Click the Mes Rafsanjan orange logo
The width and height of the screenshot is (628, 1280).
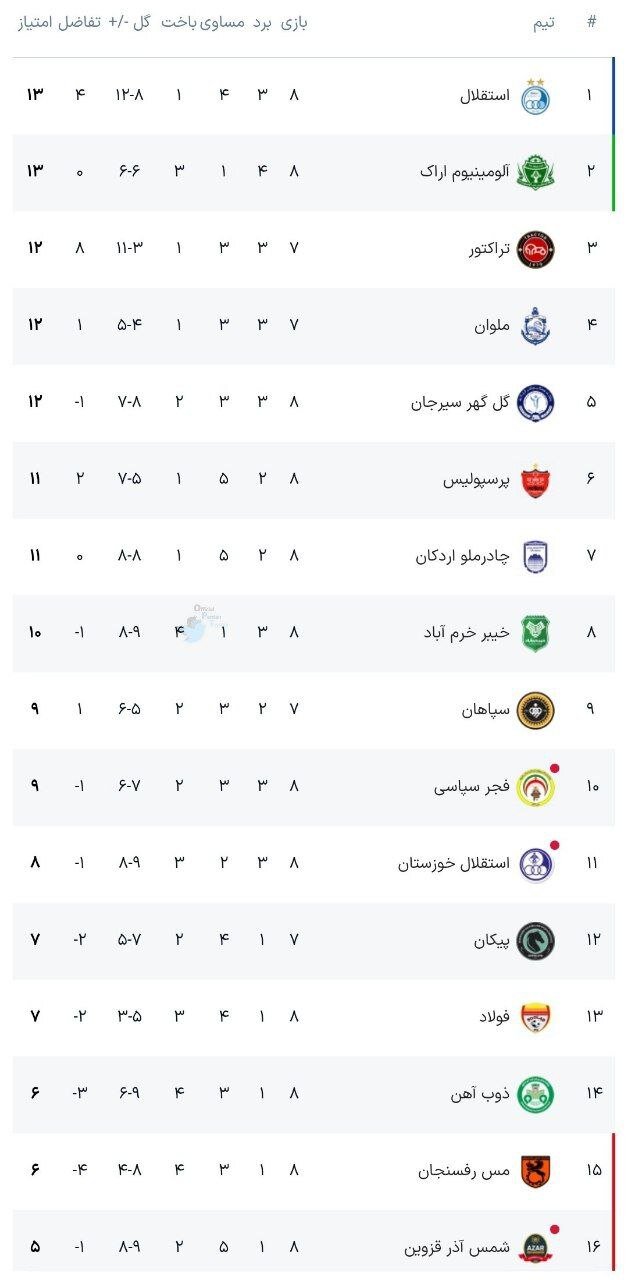536,1171
